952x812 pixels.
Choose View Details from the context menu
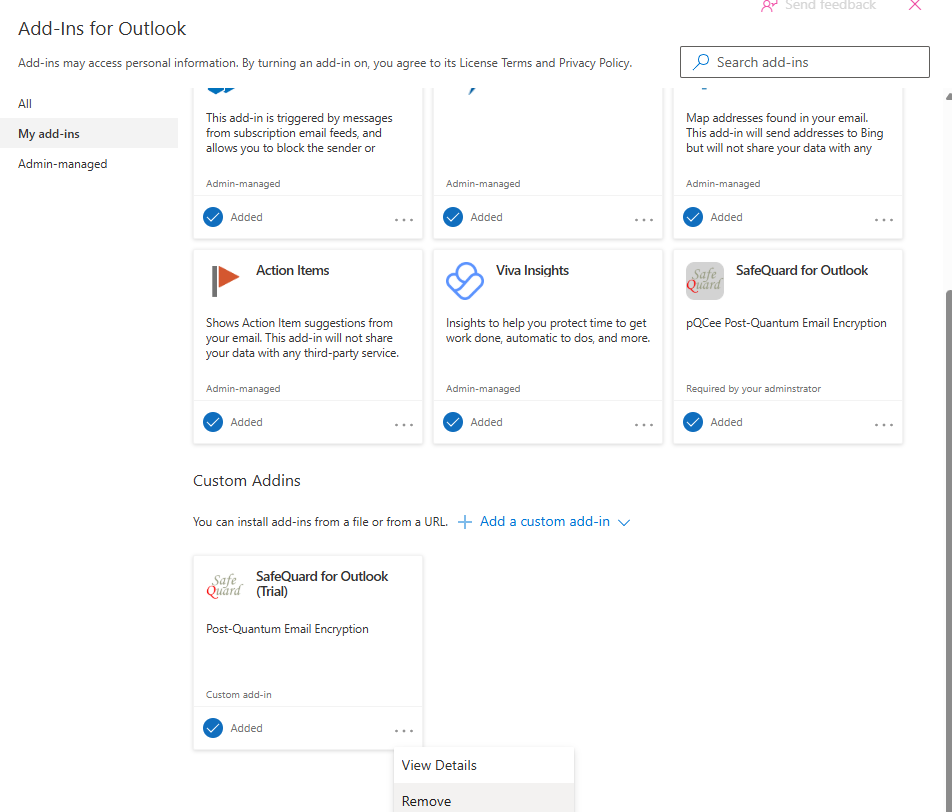point(484,765)
